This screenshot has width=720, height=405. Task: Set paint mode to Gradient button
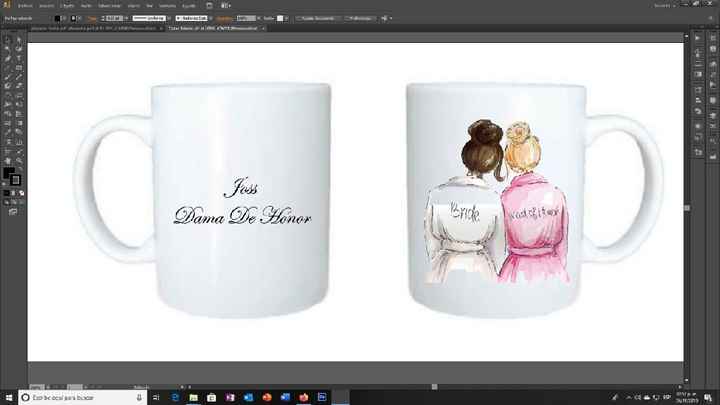14,193
